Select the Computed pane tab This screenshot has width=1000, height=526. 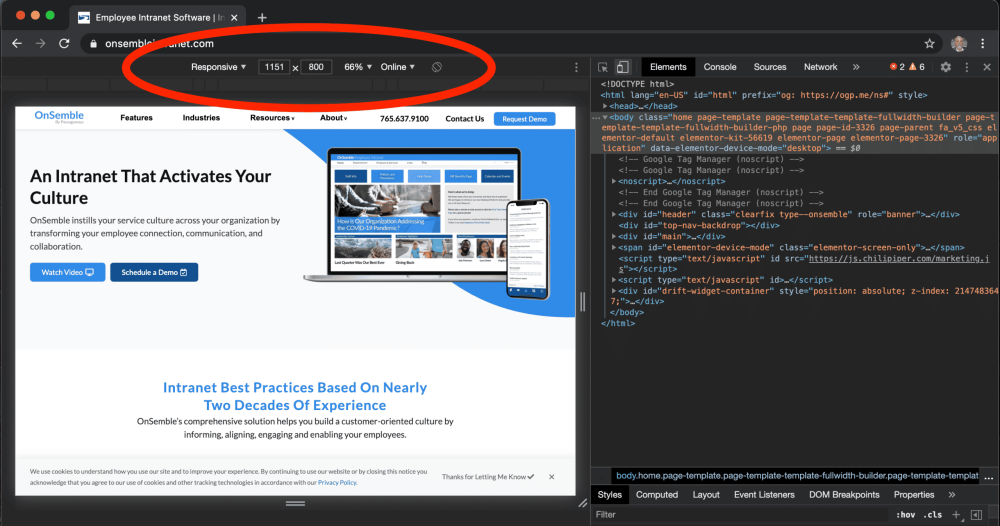[x=657, y=495]
